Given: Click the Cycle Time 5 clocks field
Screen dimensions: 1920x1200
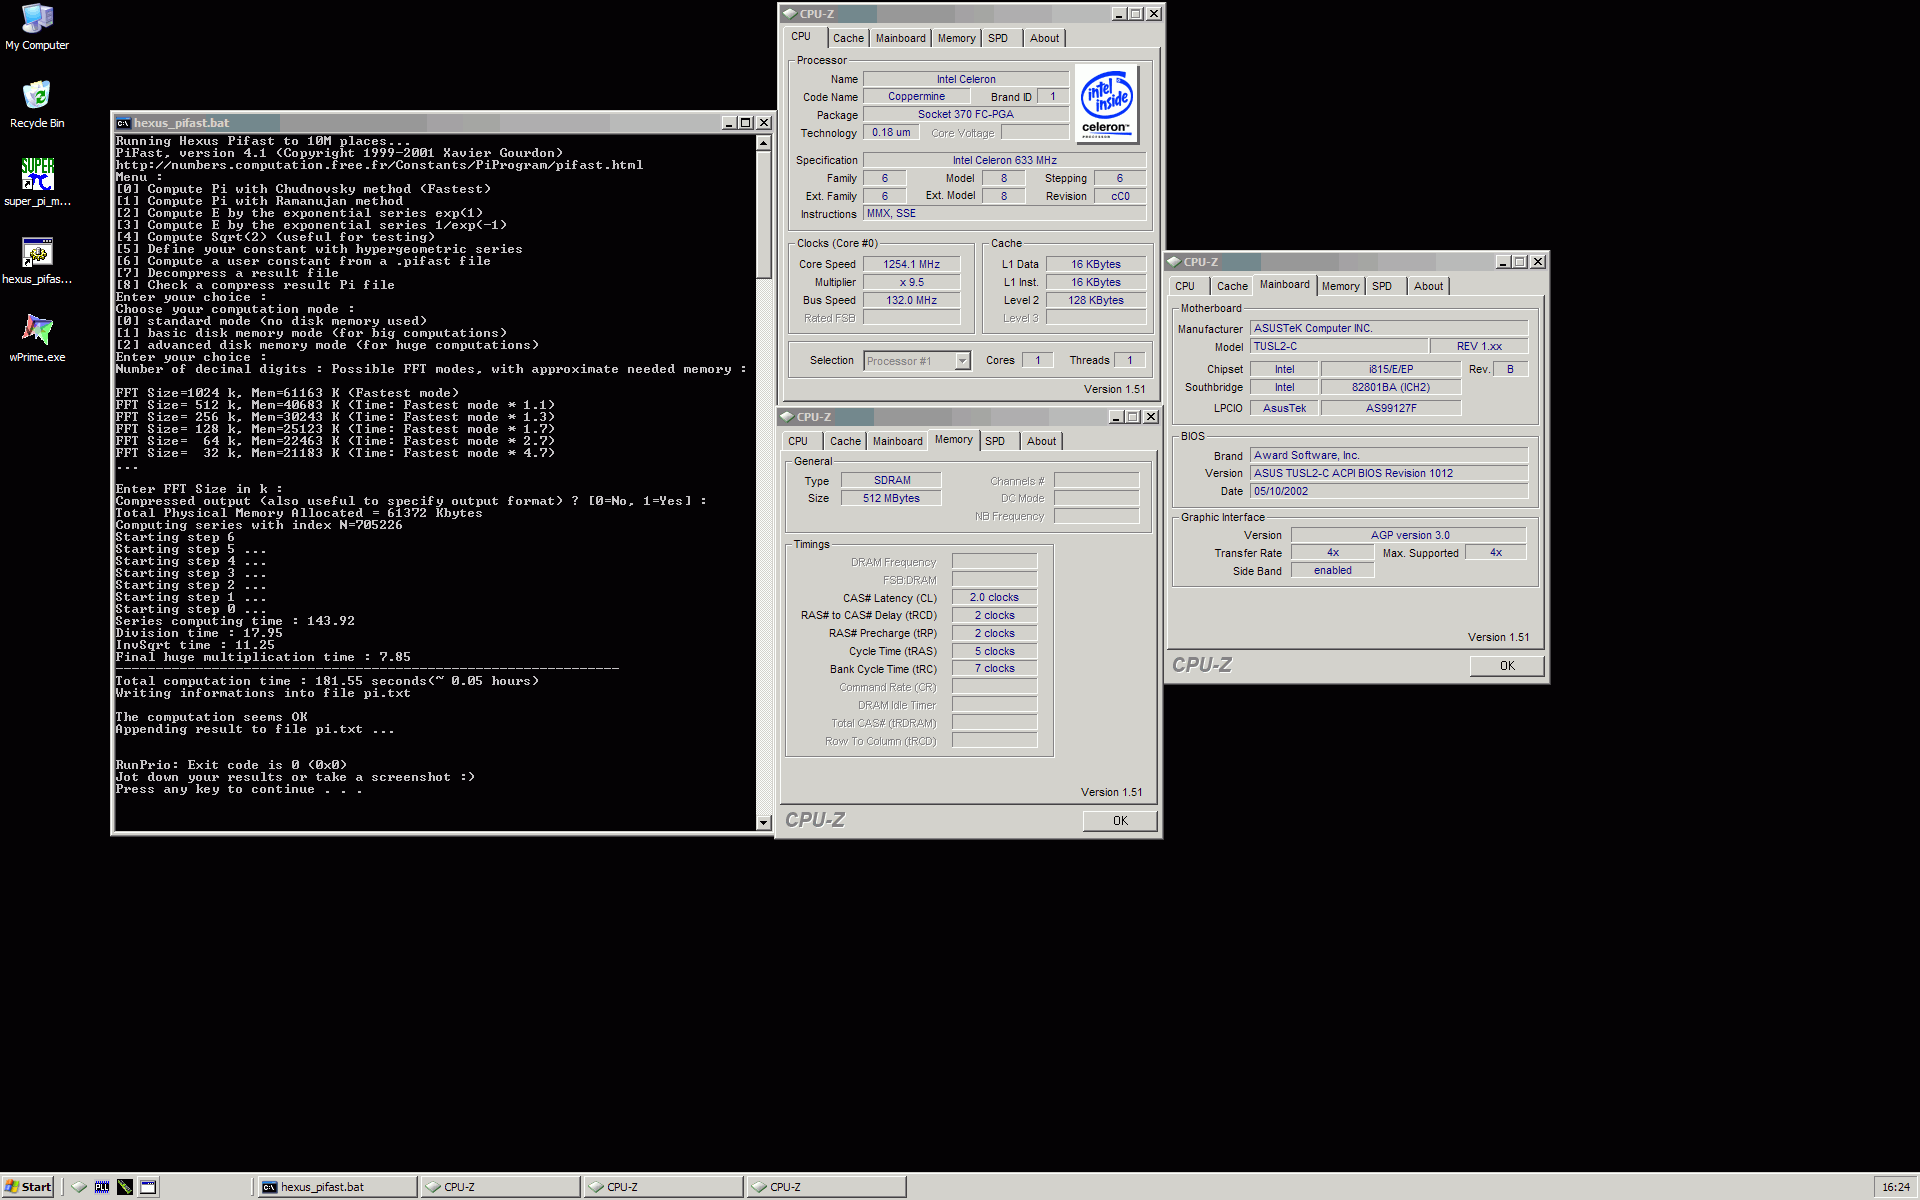Looking at the screenshot, I should [x=994, y=652].
